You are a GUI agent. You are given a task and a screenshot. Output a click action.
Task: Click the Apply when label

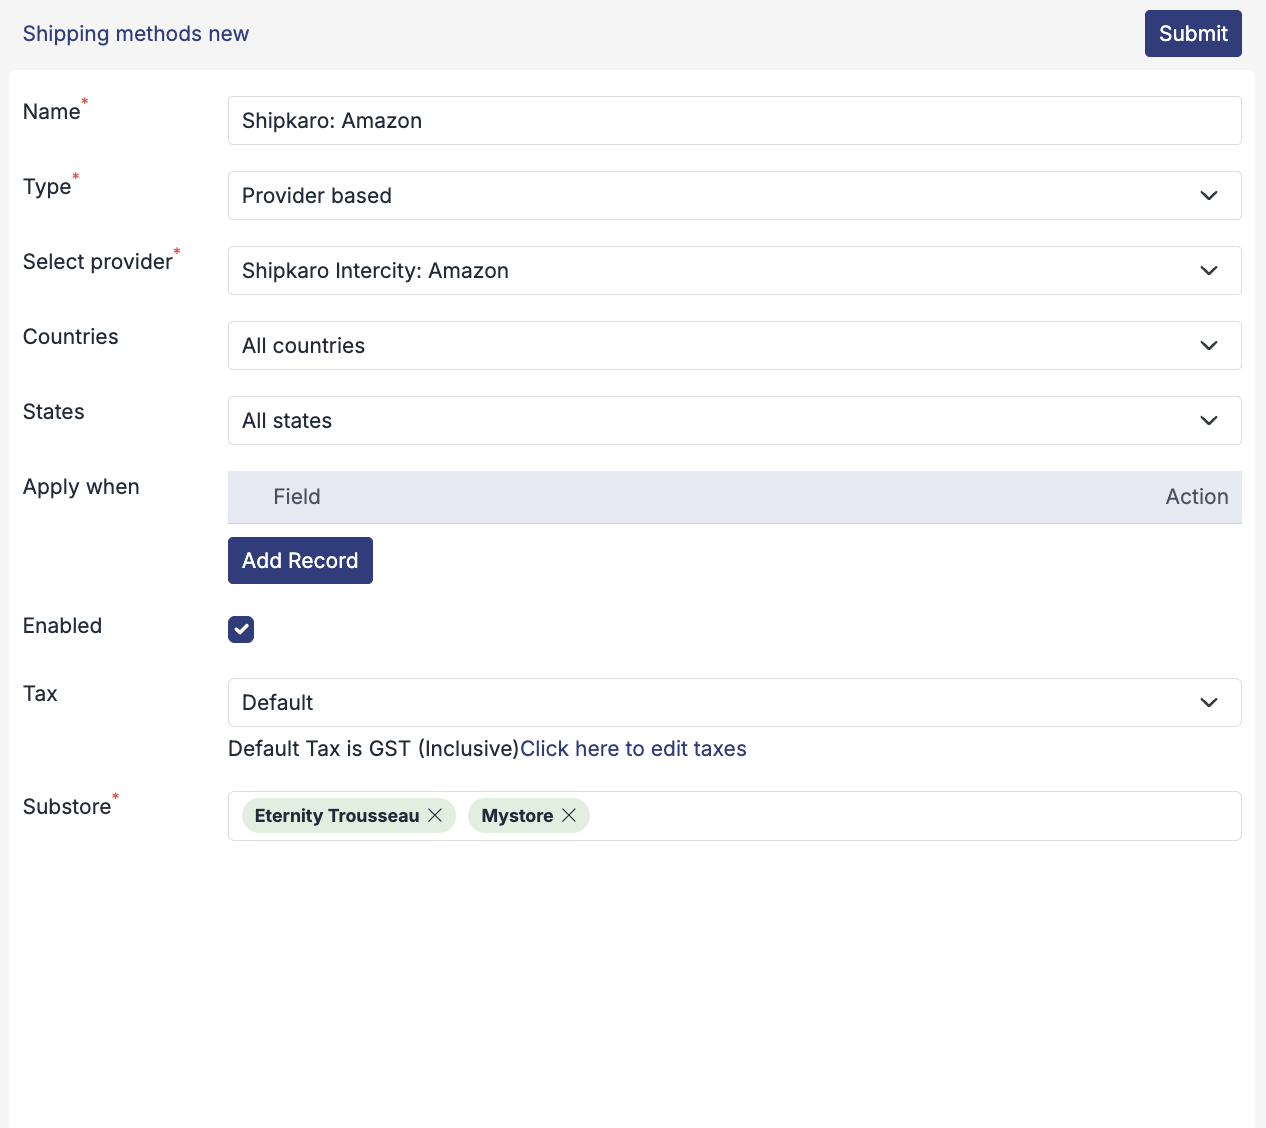click(81, 487)
